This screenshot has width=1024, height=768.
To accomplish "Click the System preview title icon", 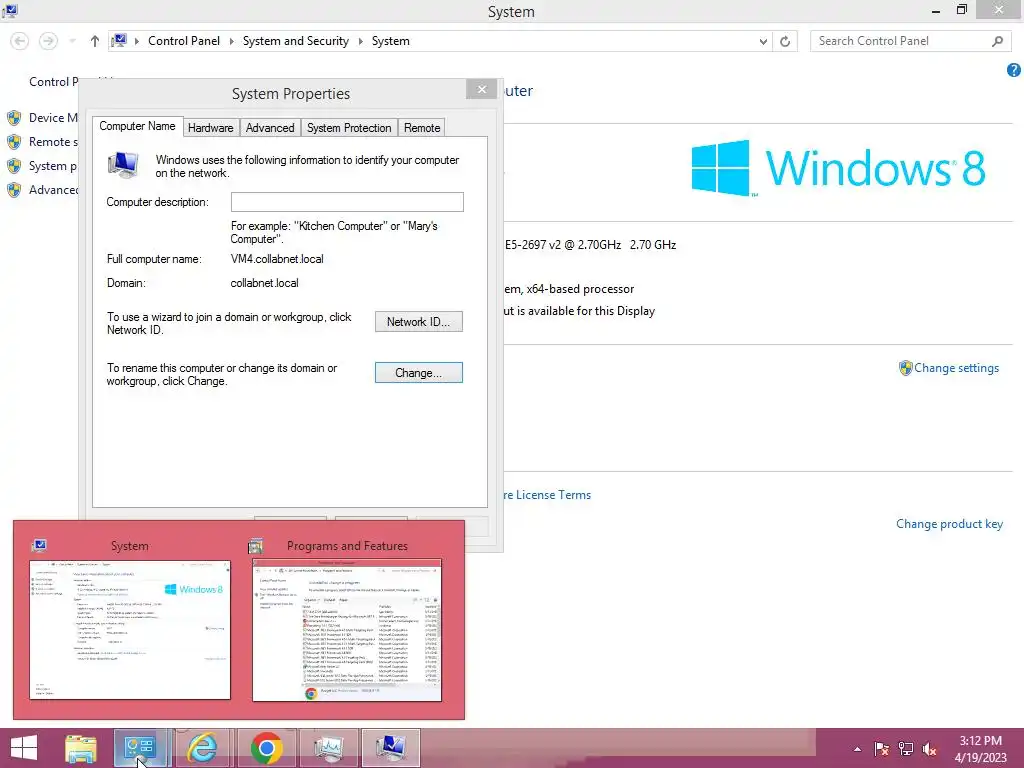I will [39, 545].
